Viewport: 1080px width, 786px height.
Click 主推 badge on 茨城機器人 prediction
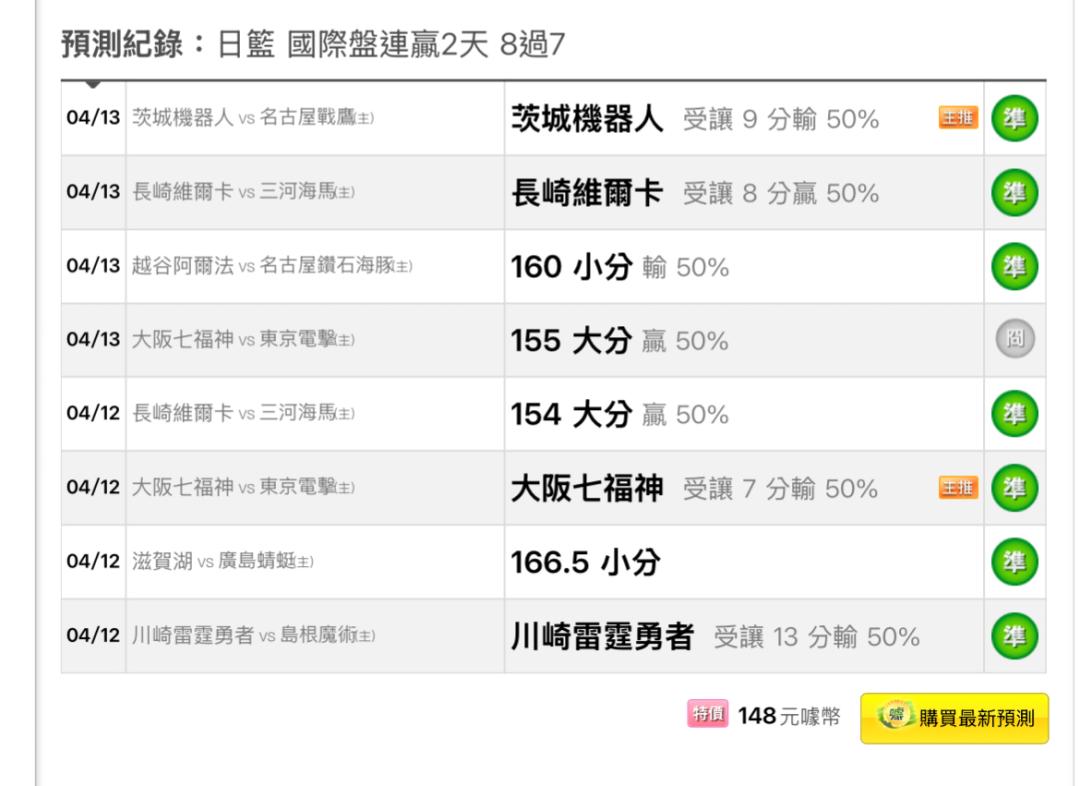958,118
